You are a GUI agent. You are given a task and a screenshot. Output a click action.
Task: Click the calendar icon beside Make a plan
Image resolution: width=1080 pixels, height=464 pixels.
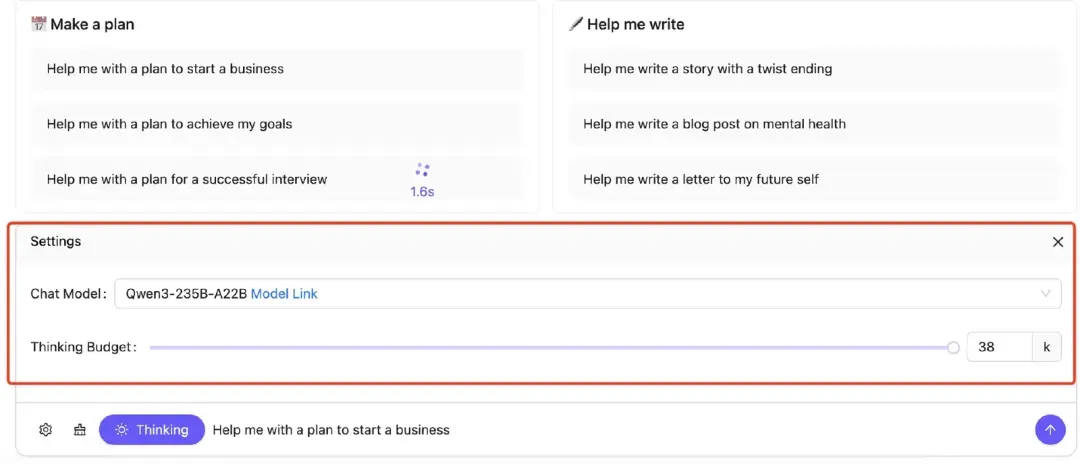tap(39, 25)
